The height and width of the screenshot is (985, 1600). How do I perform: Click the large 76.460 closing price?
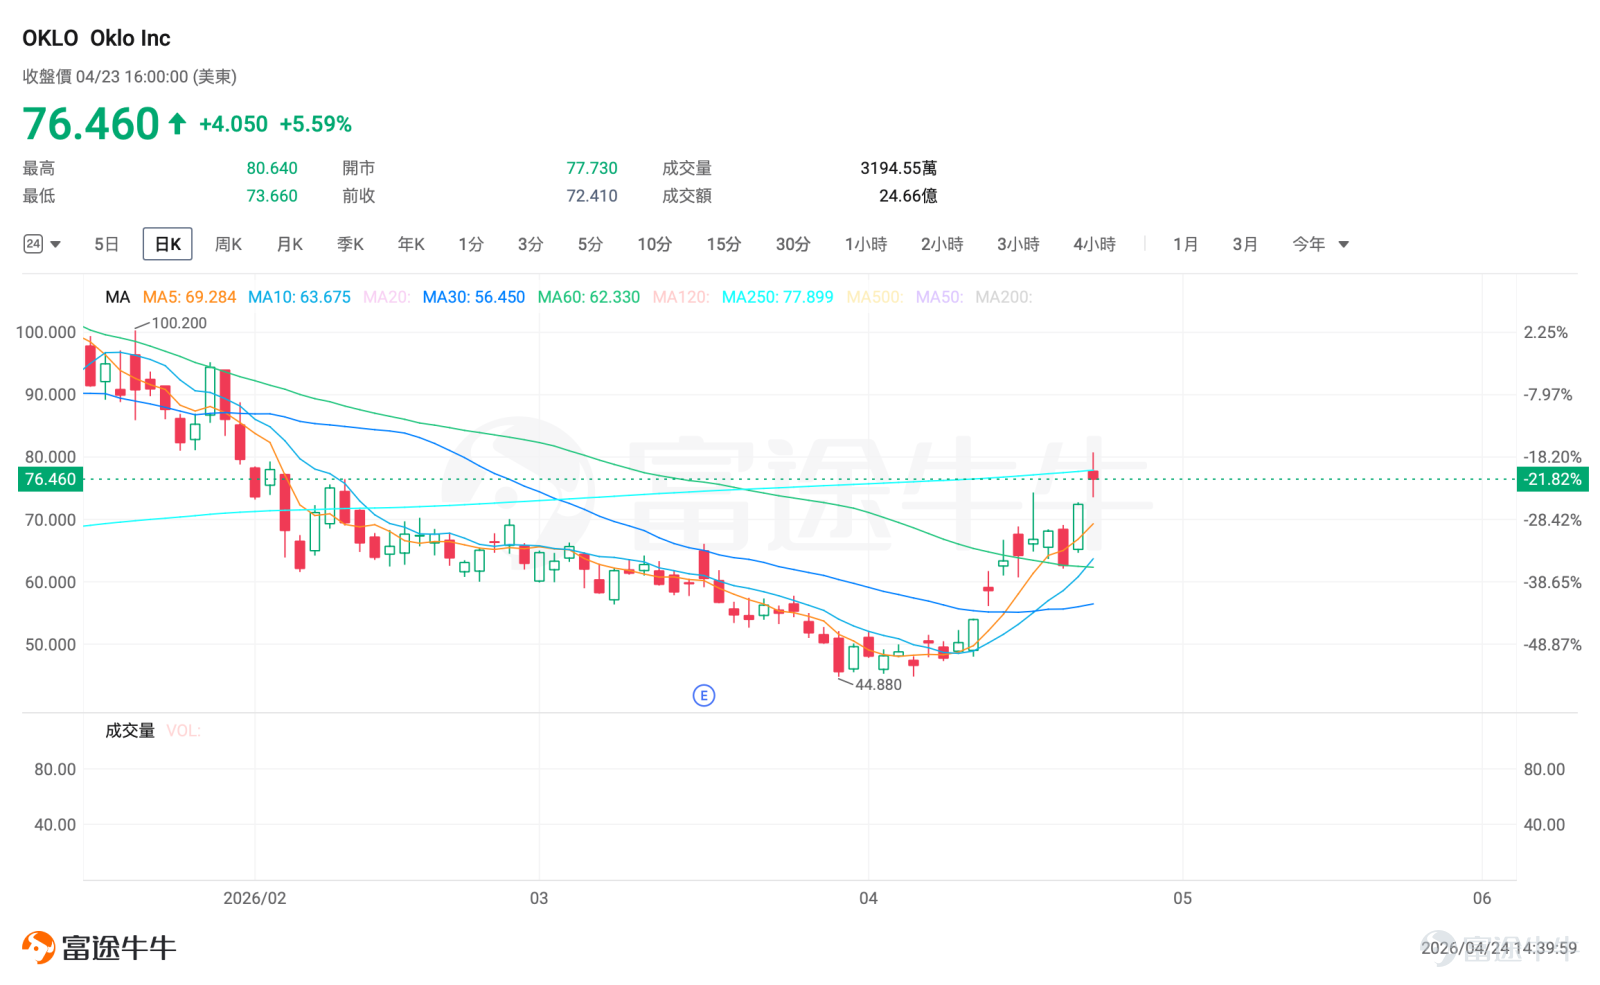click(91, 124)
